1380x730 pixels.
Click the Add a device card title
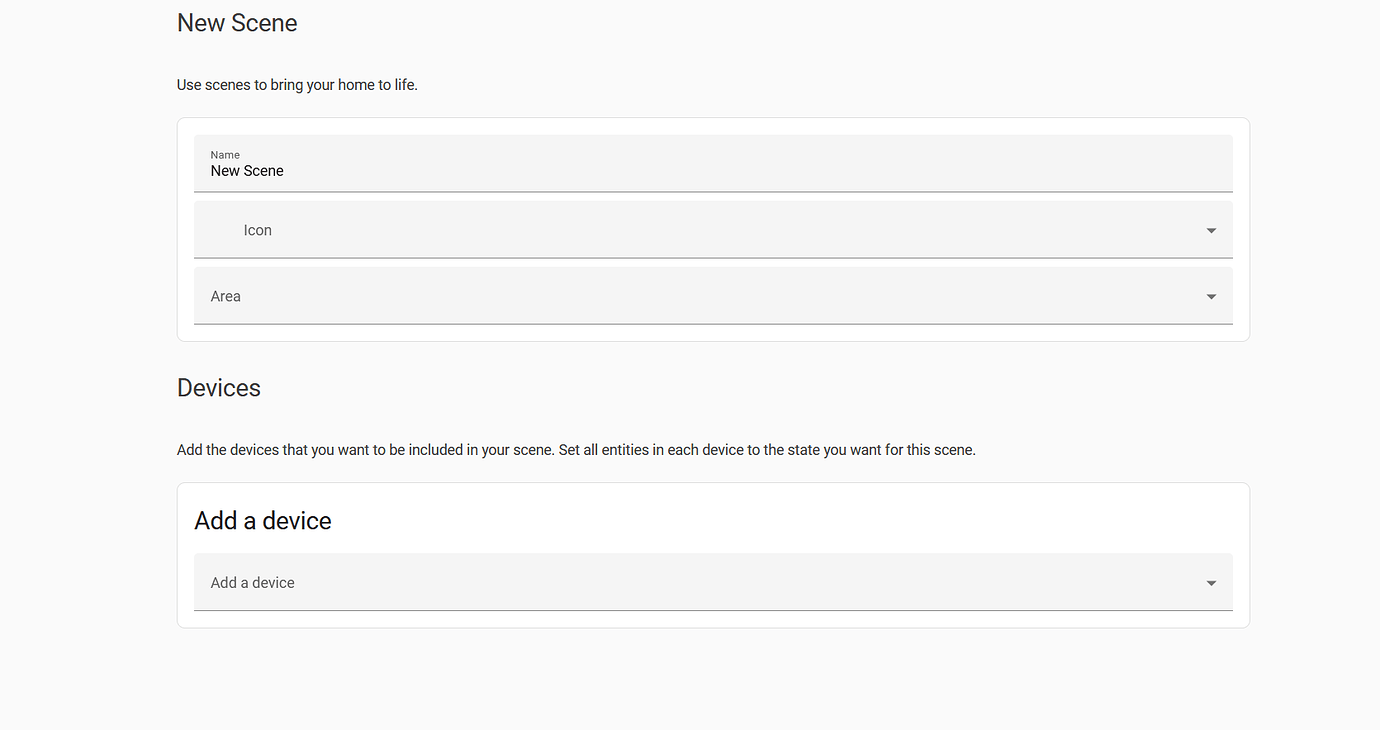(263, 521)
